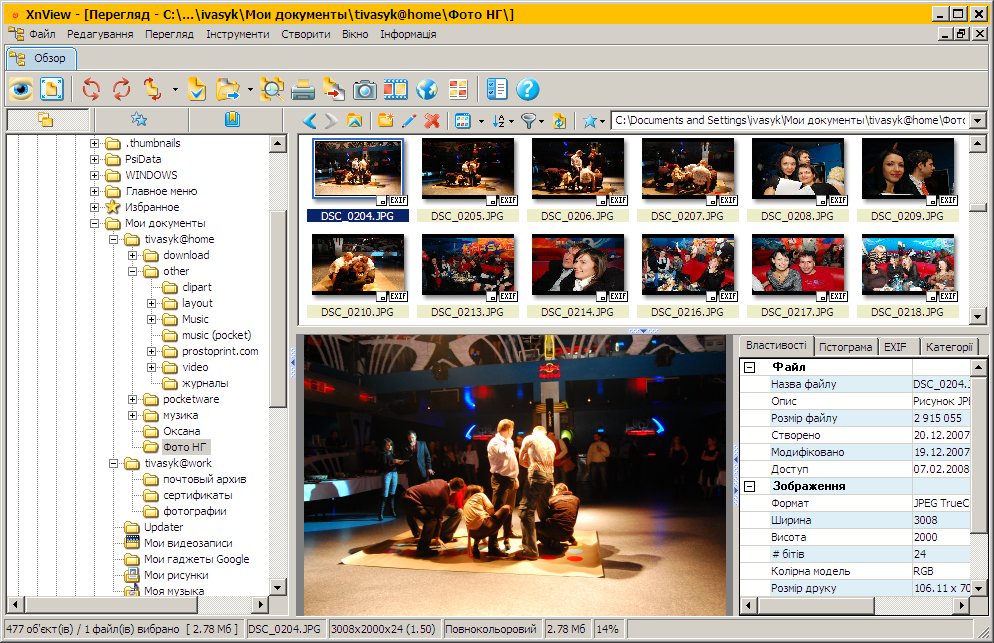Open the options checklist icon
This screenshot has width=994, height=643.
point(497,89)
